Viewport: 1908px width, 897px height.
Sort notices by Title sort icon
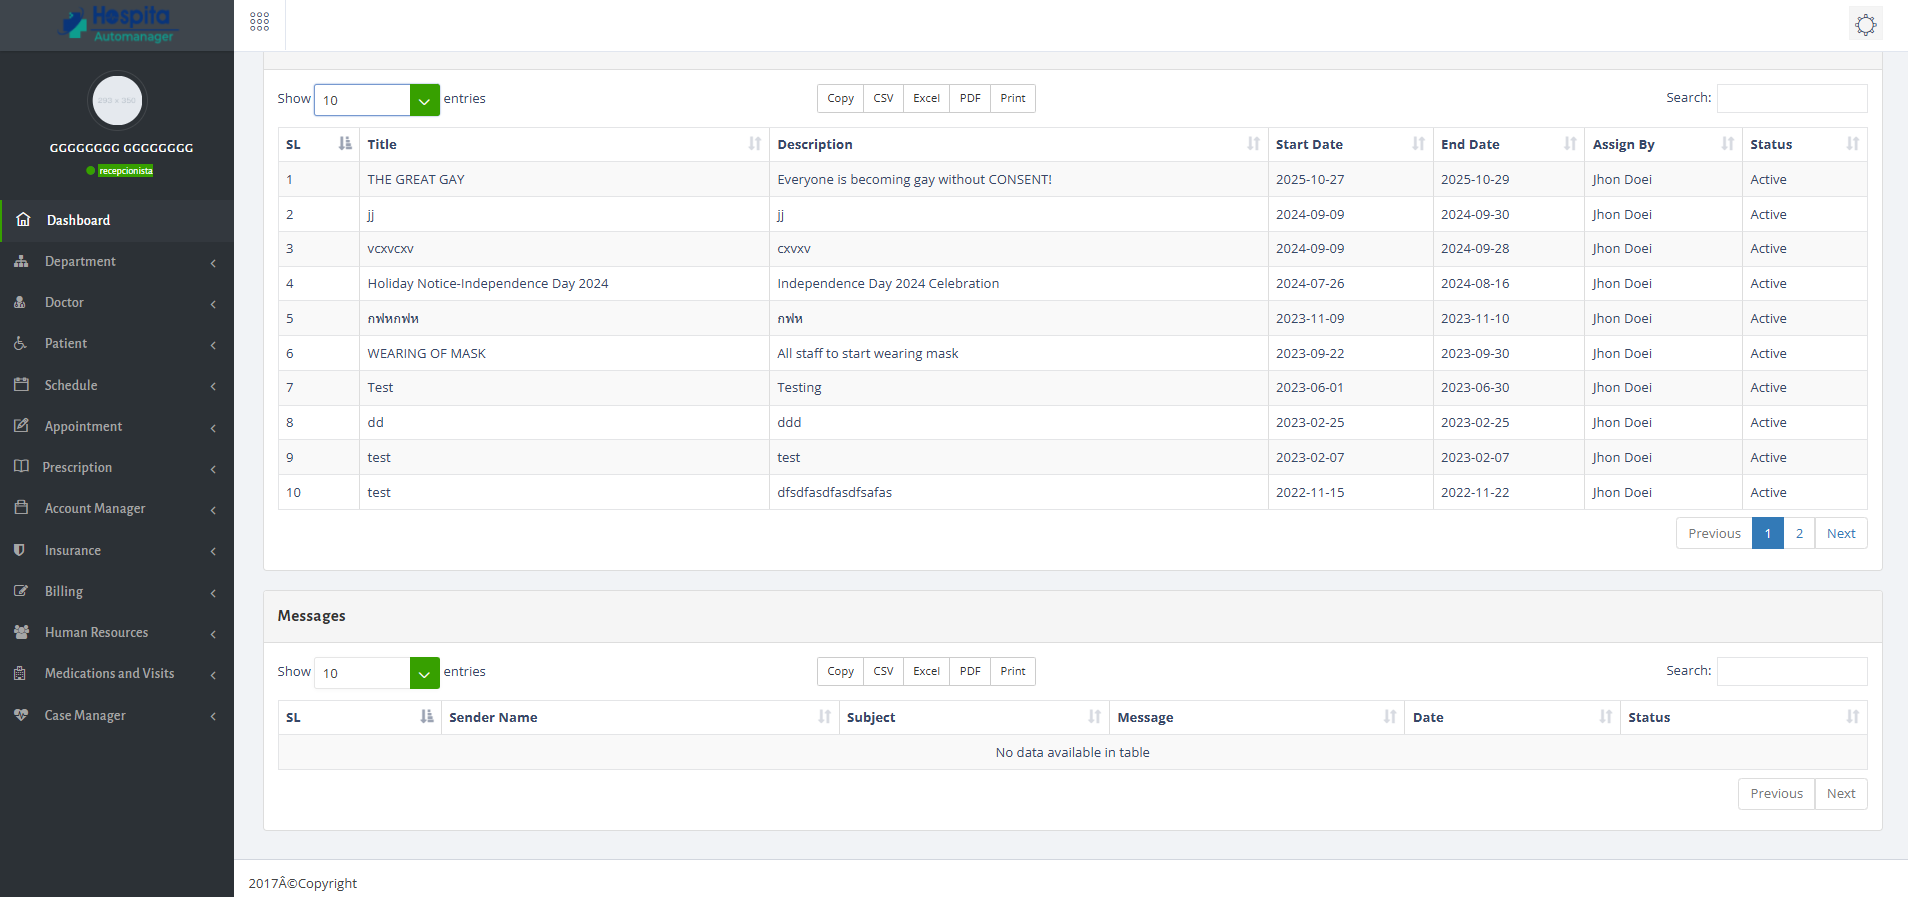[x=755, y=144]
